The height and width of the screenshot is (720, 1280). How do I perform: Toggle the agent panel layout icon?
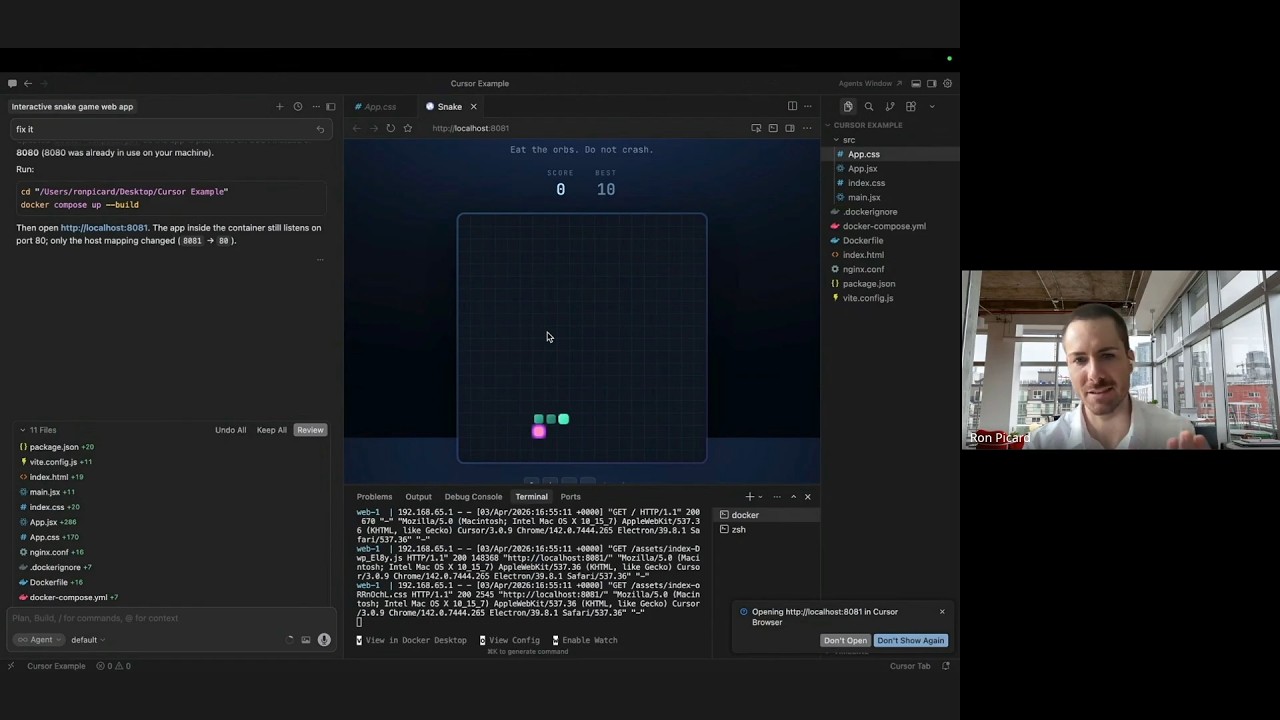(331, 107)
